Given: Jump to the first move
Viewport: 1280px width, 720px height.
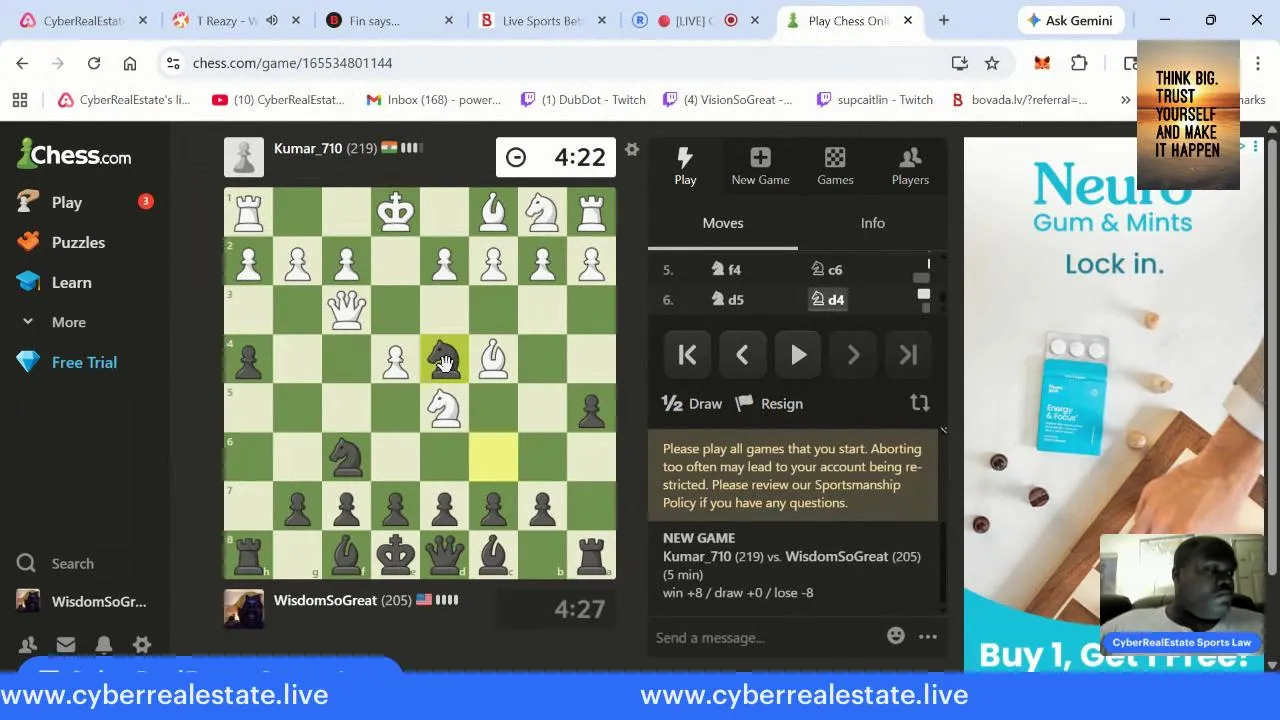Looking at the screenshot, I should click(688, 355).
